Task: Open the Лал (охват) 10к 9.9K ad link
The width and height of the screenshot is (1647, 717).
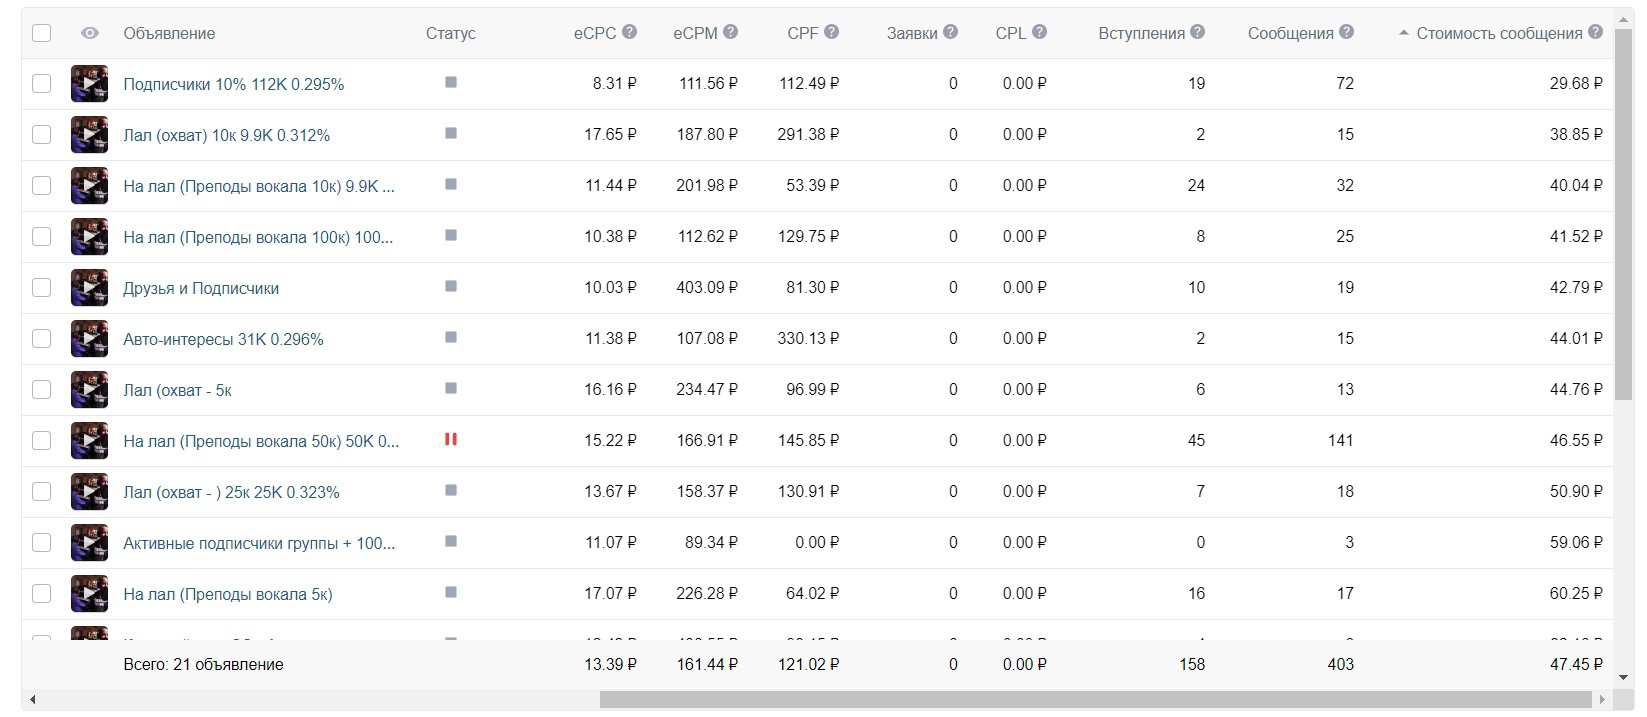Action: pos(227,135)
